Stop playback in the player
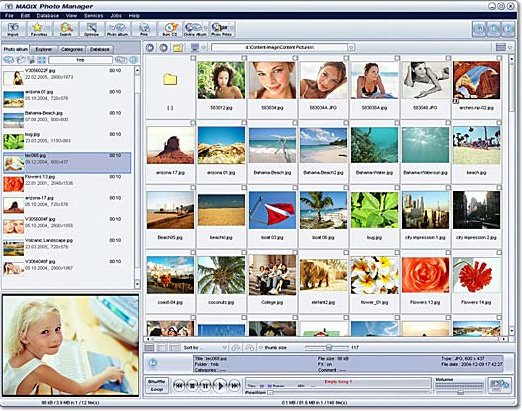The image size is (522, 411). coord(192,386)
